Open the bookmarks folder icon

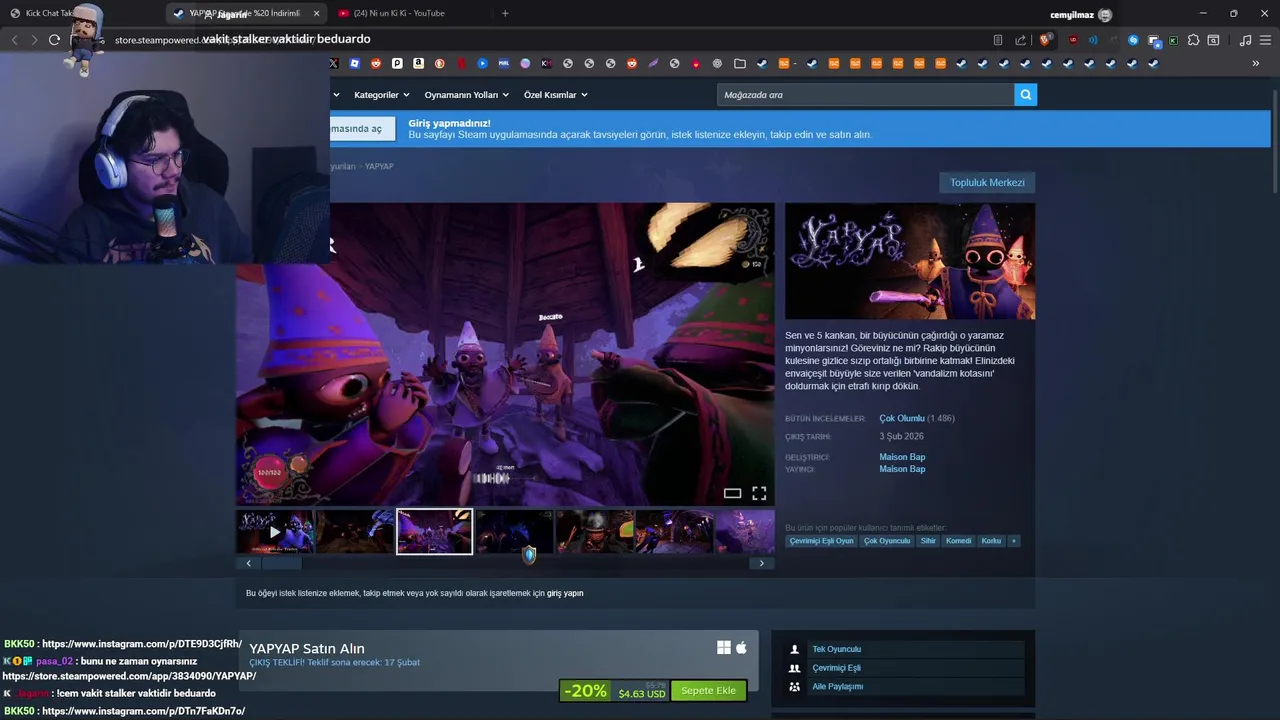pos(740,63)
